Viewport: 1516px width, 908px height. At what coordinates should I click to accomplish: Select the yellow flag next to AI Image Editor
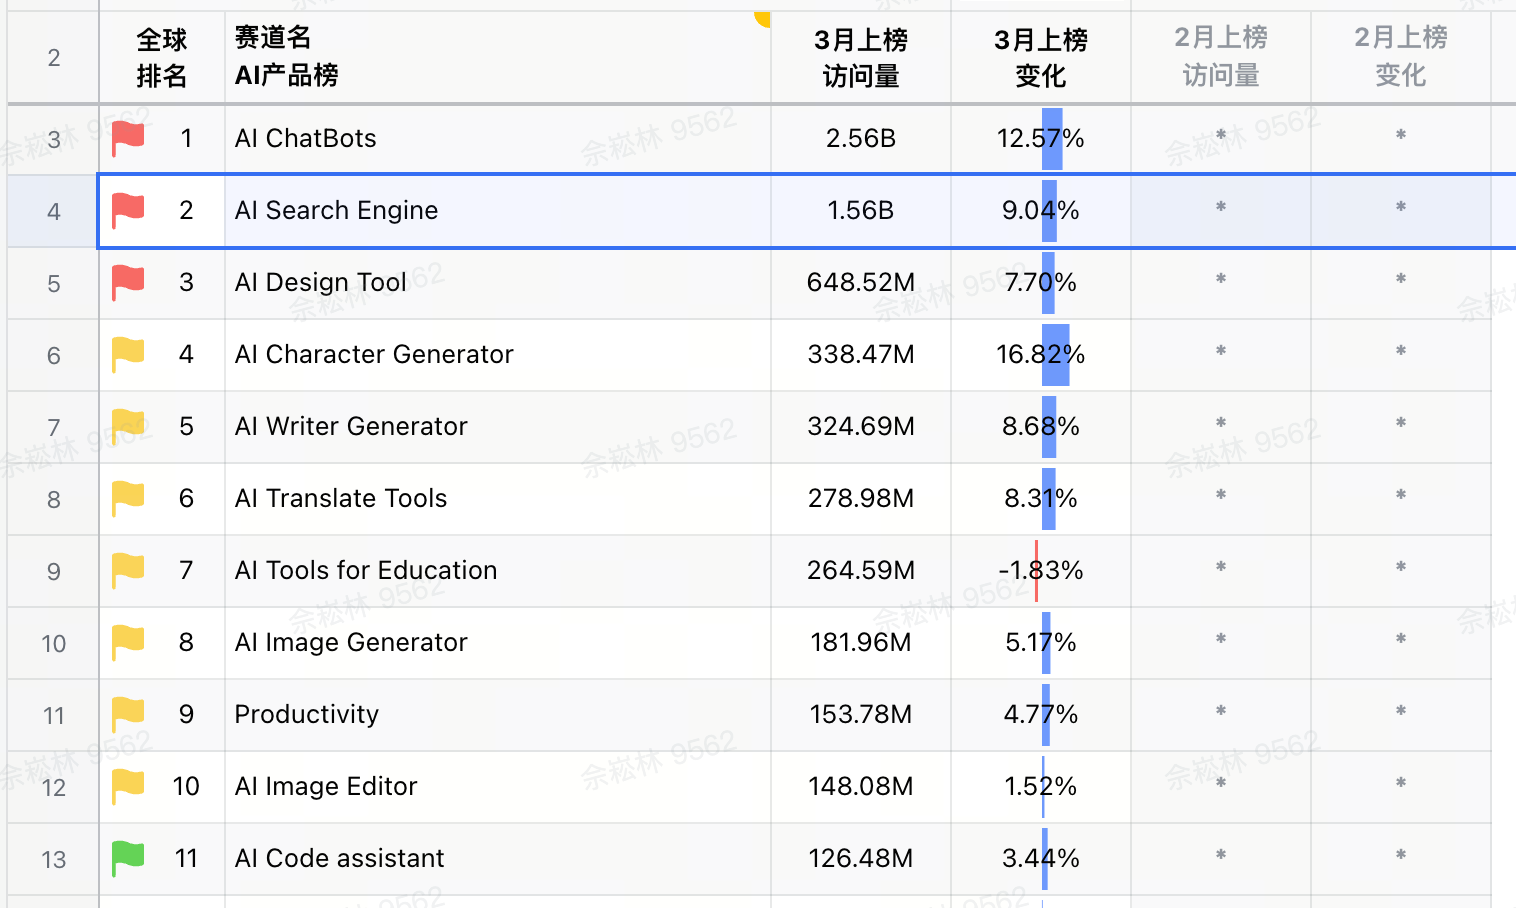127,786
